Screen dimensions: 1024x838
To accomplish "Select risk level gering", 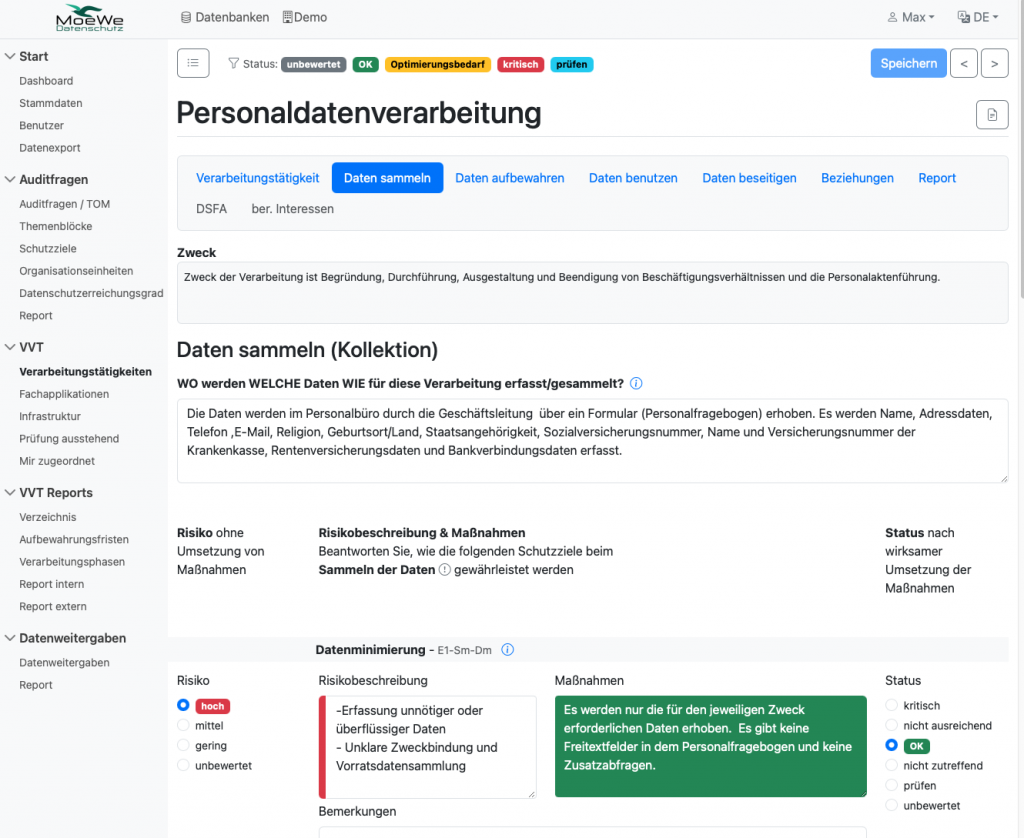I will (x=183, y=745).
